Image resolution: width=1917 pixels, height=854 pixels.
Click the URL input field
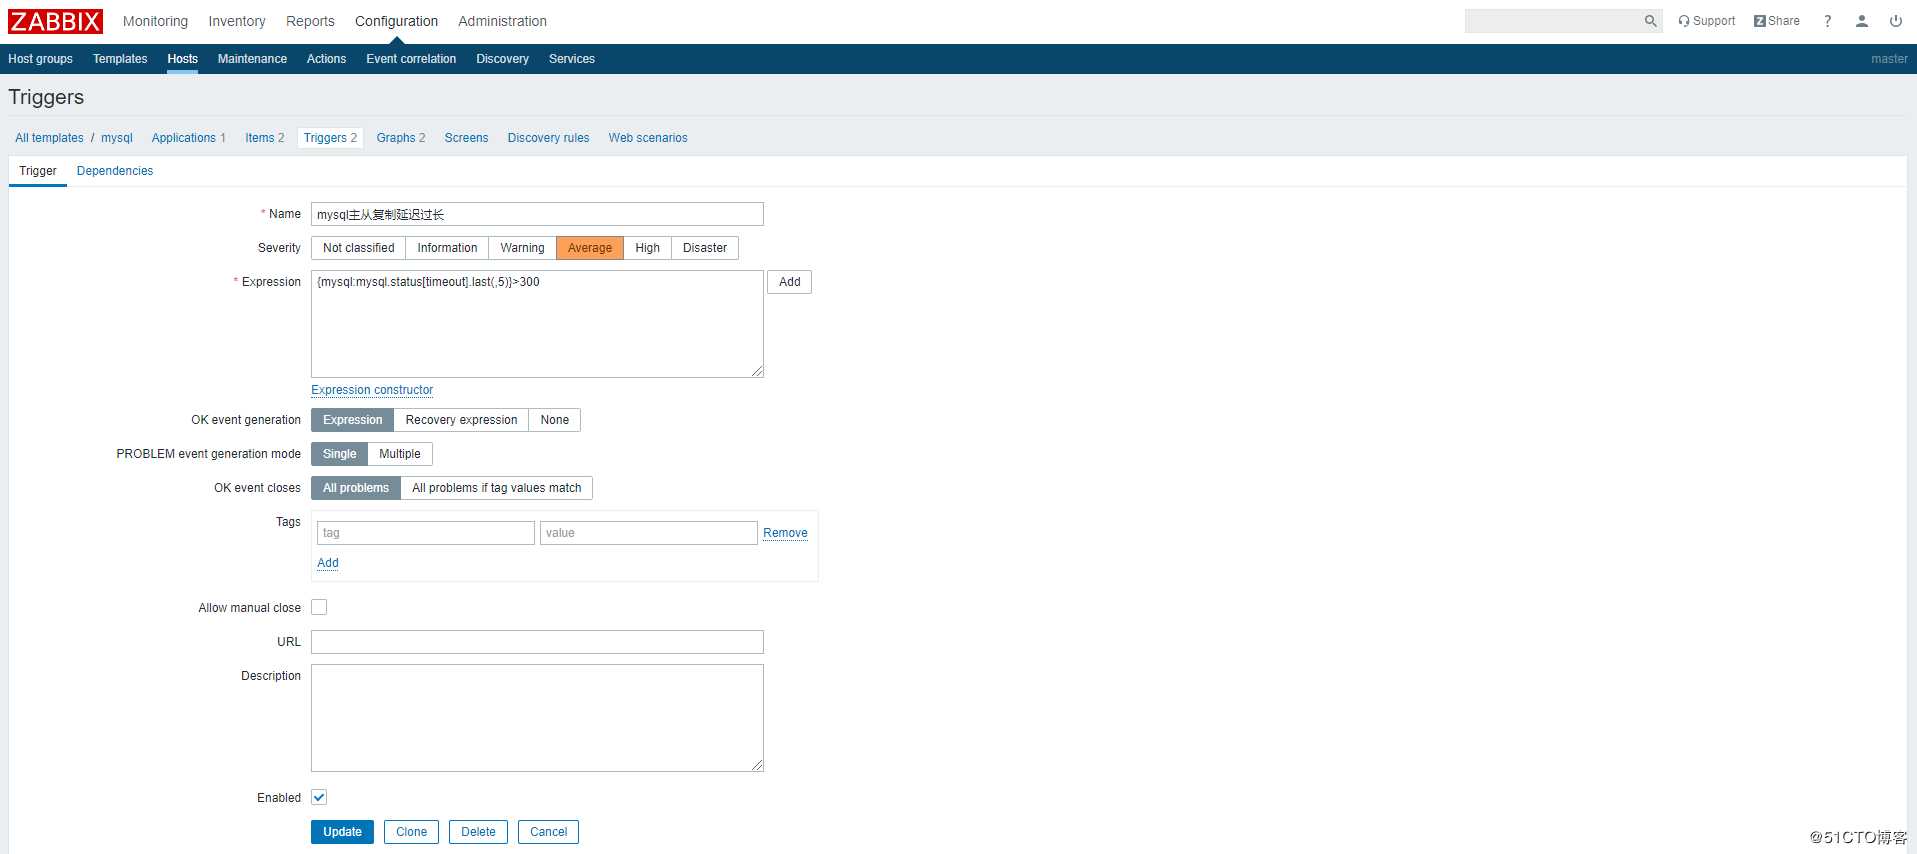[537, 642]
